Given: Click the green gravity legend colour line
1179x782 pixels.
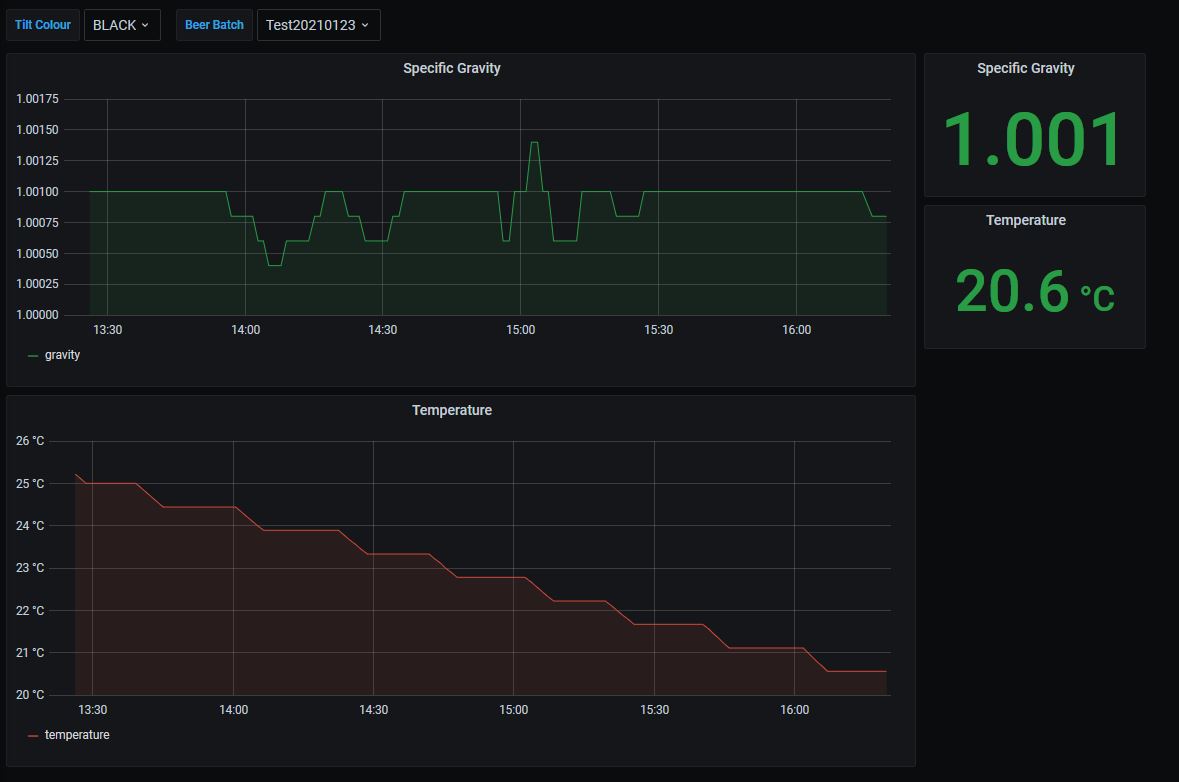Looking at the screenshot, I should [x=33, y=356].
